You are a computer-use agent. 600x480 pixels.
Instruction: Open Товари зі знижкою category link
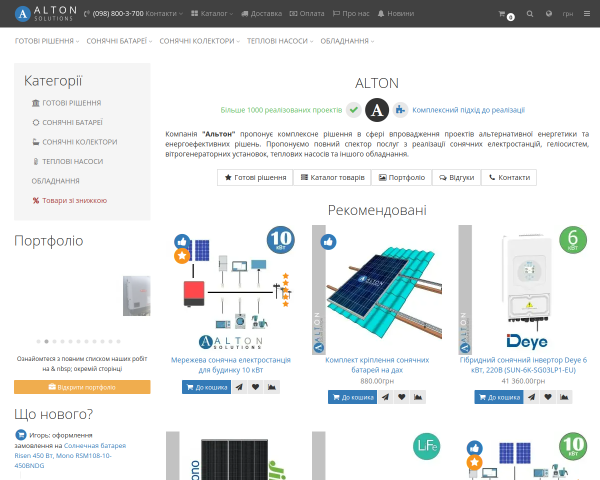click(x=69, y=201)
